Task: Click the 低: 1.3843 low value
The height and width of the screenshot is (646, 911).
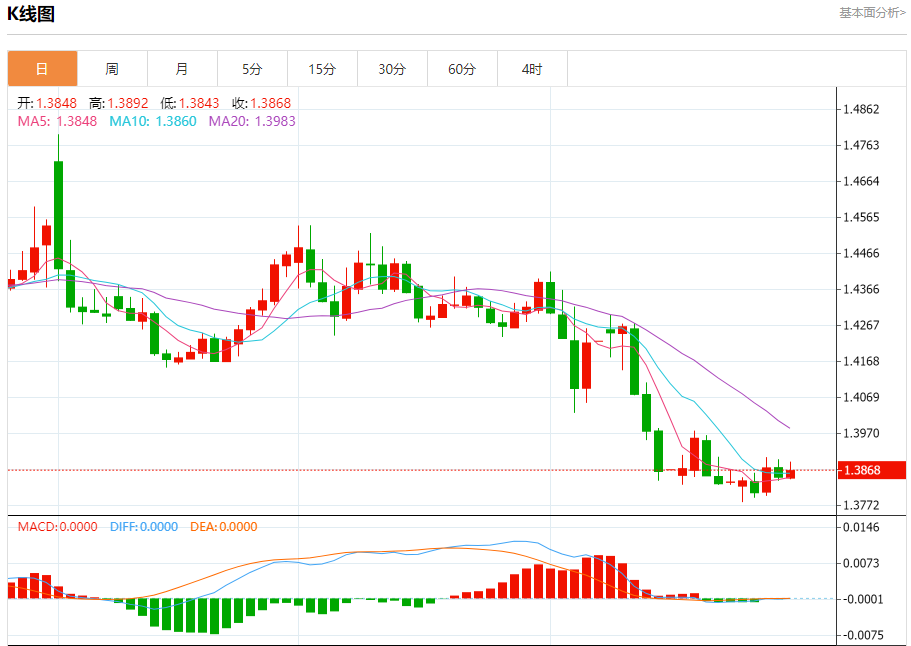Action: (190, 103)
